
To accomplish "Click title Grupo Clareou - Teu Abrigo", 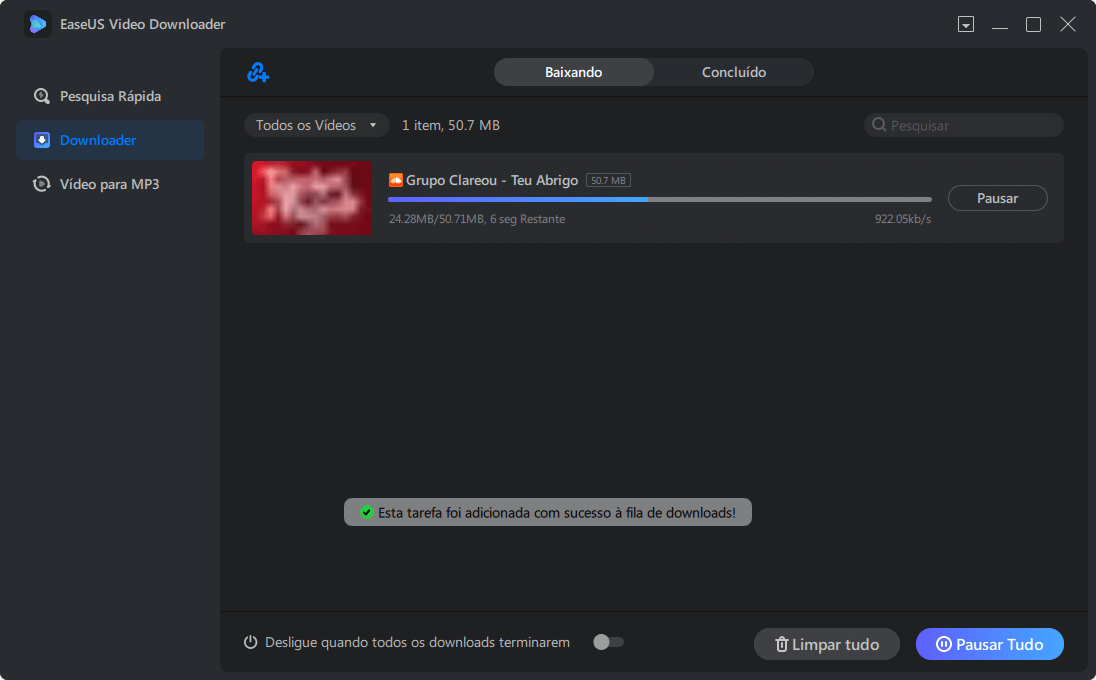I will click(492, 180).
